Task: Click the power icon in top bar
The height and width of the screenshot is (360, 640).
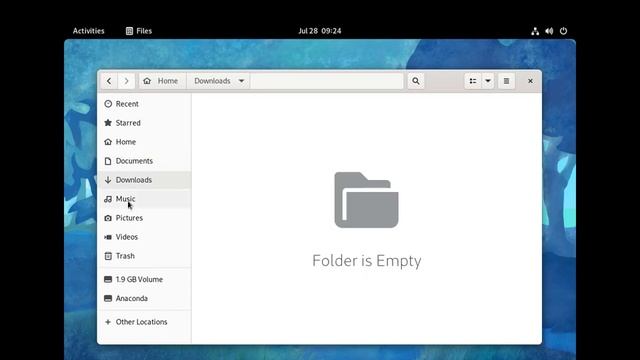Action: point(563,31)
